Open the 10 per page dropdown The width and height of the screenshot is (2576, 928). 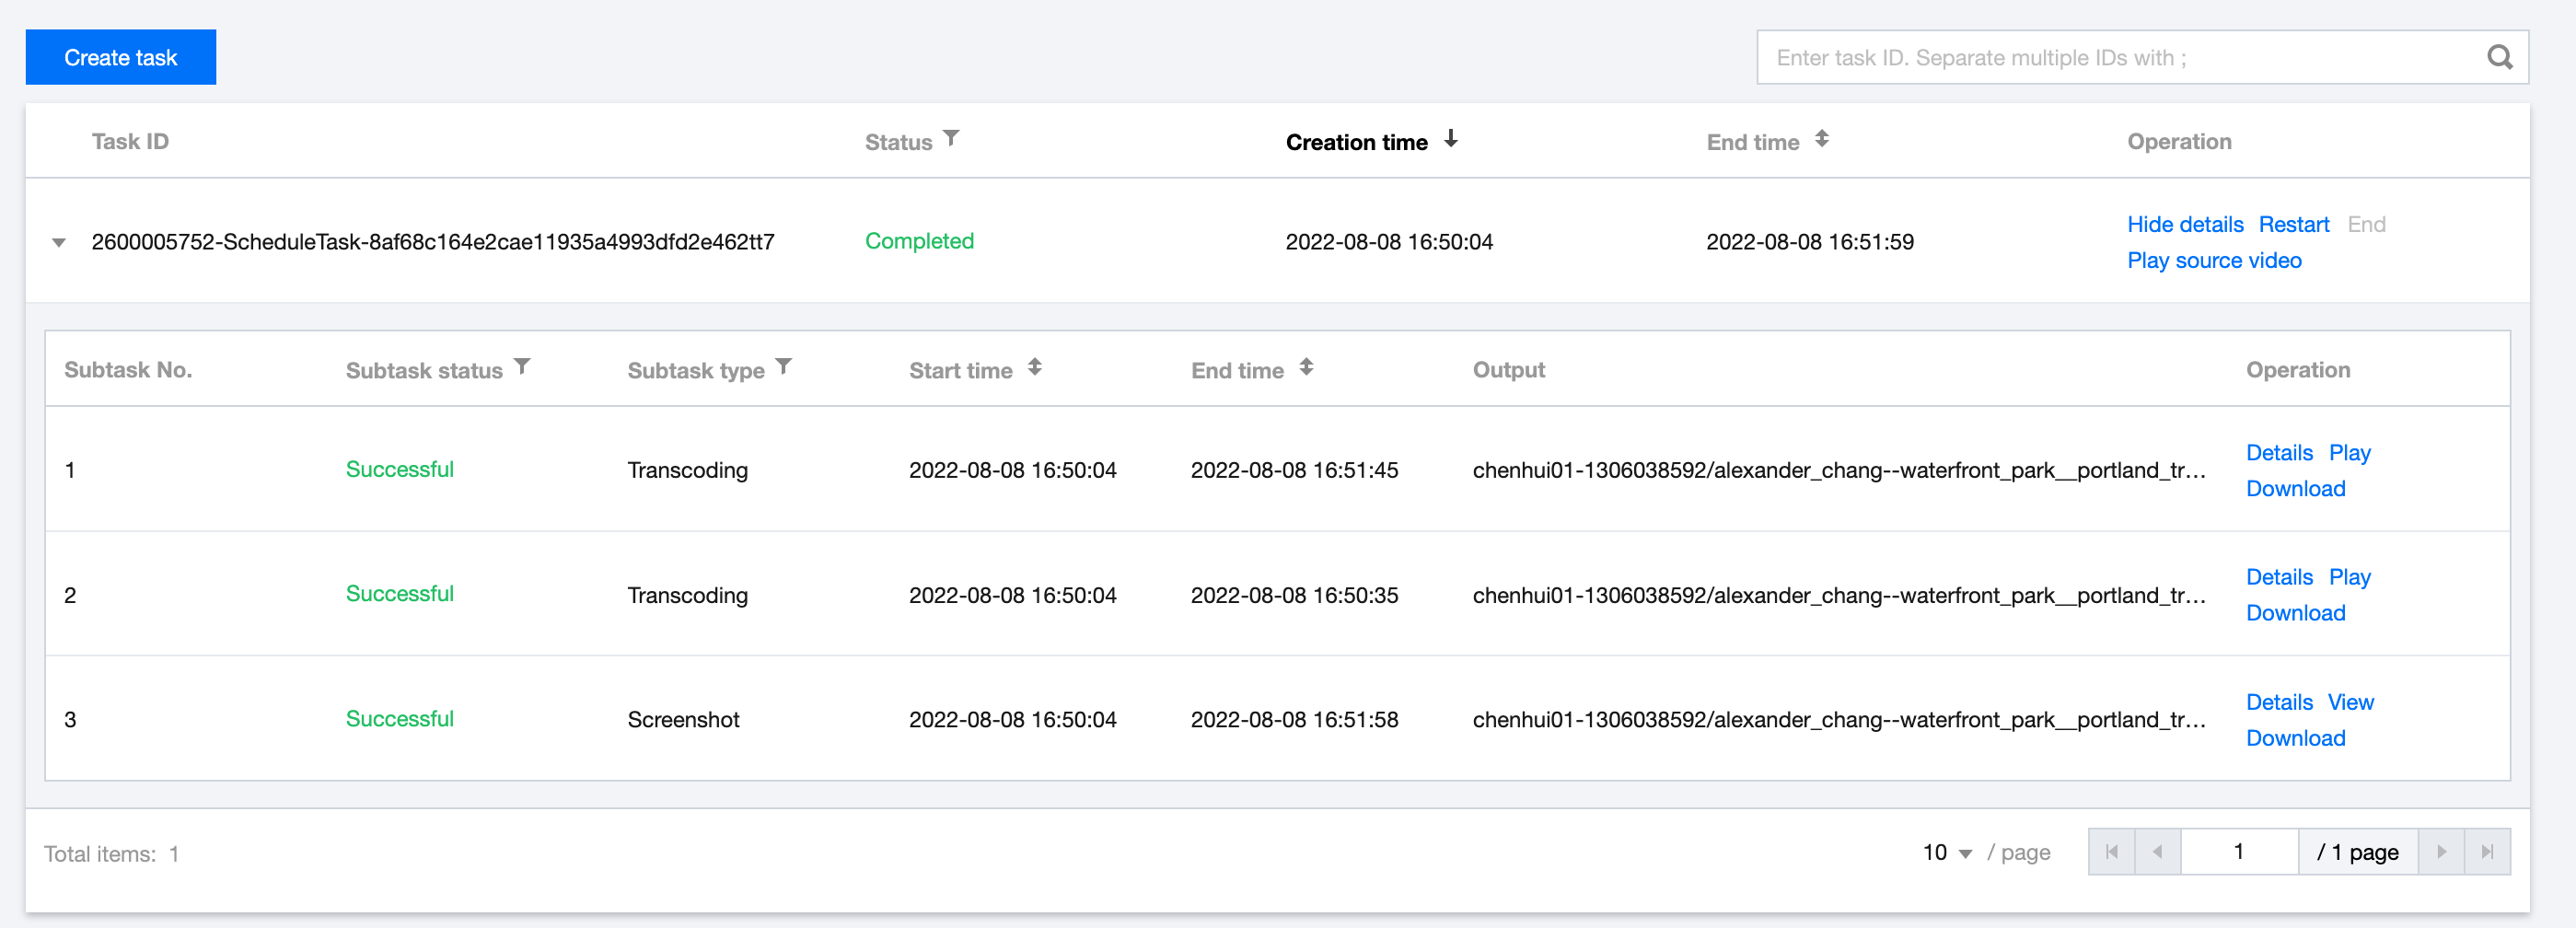[1946, 853]
